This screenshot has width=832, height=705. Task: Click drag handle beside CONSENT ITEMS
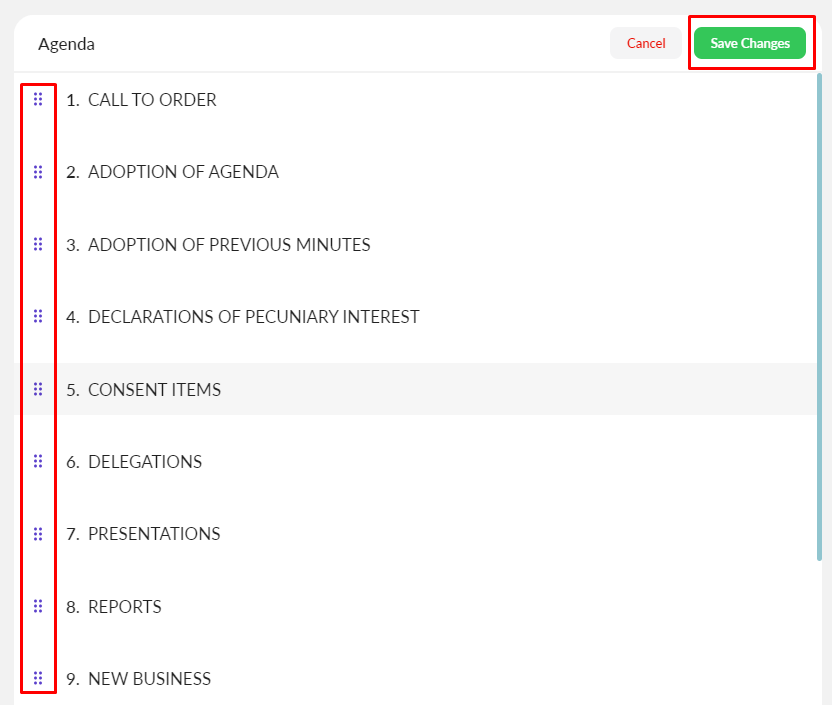pos(38,389)
